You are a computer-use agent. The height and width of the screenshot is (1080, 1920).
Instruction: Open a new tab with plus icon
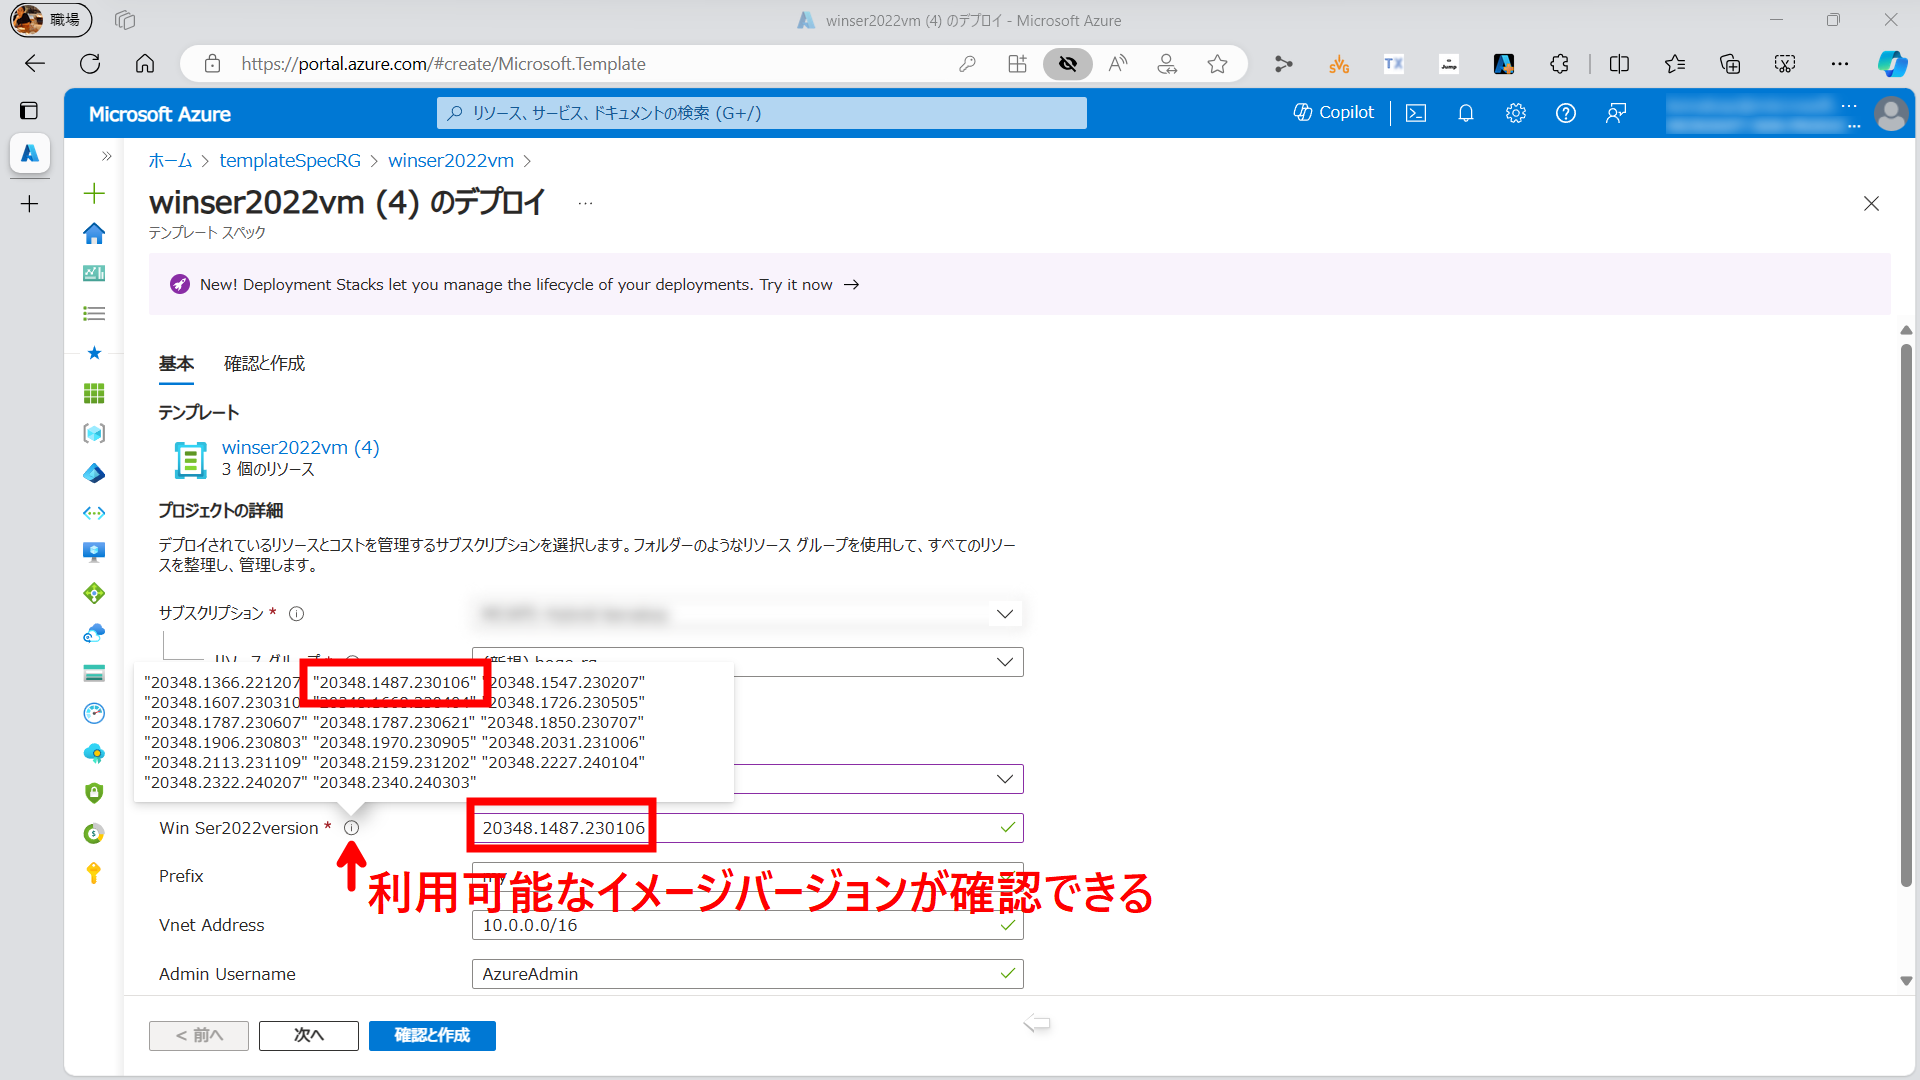tap(30, 204)
